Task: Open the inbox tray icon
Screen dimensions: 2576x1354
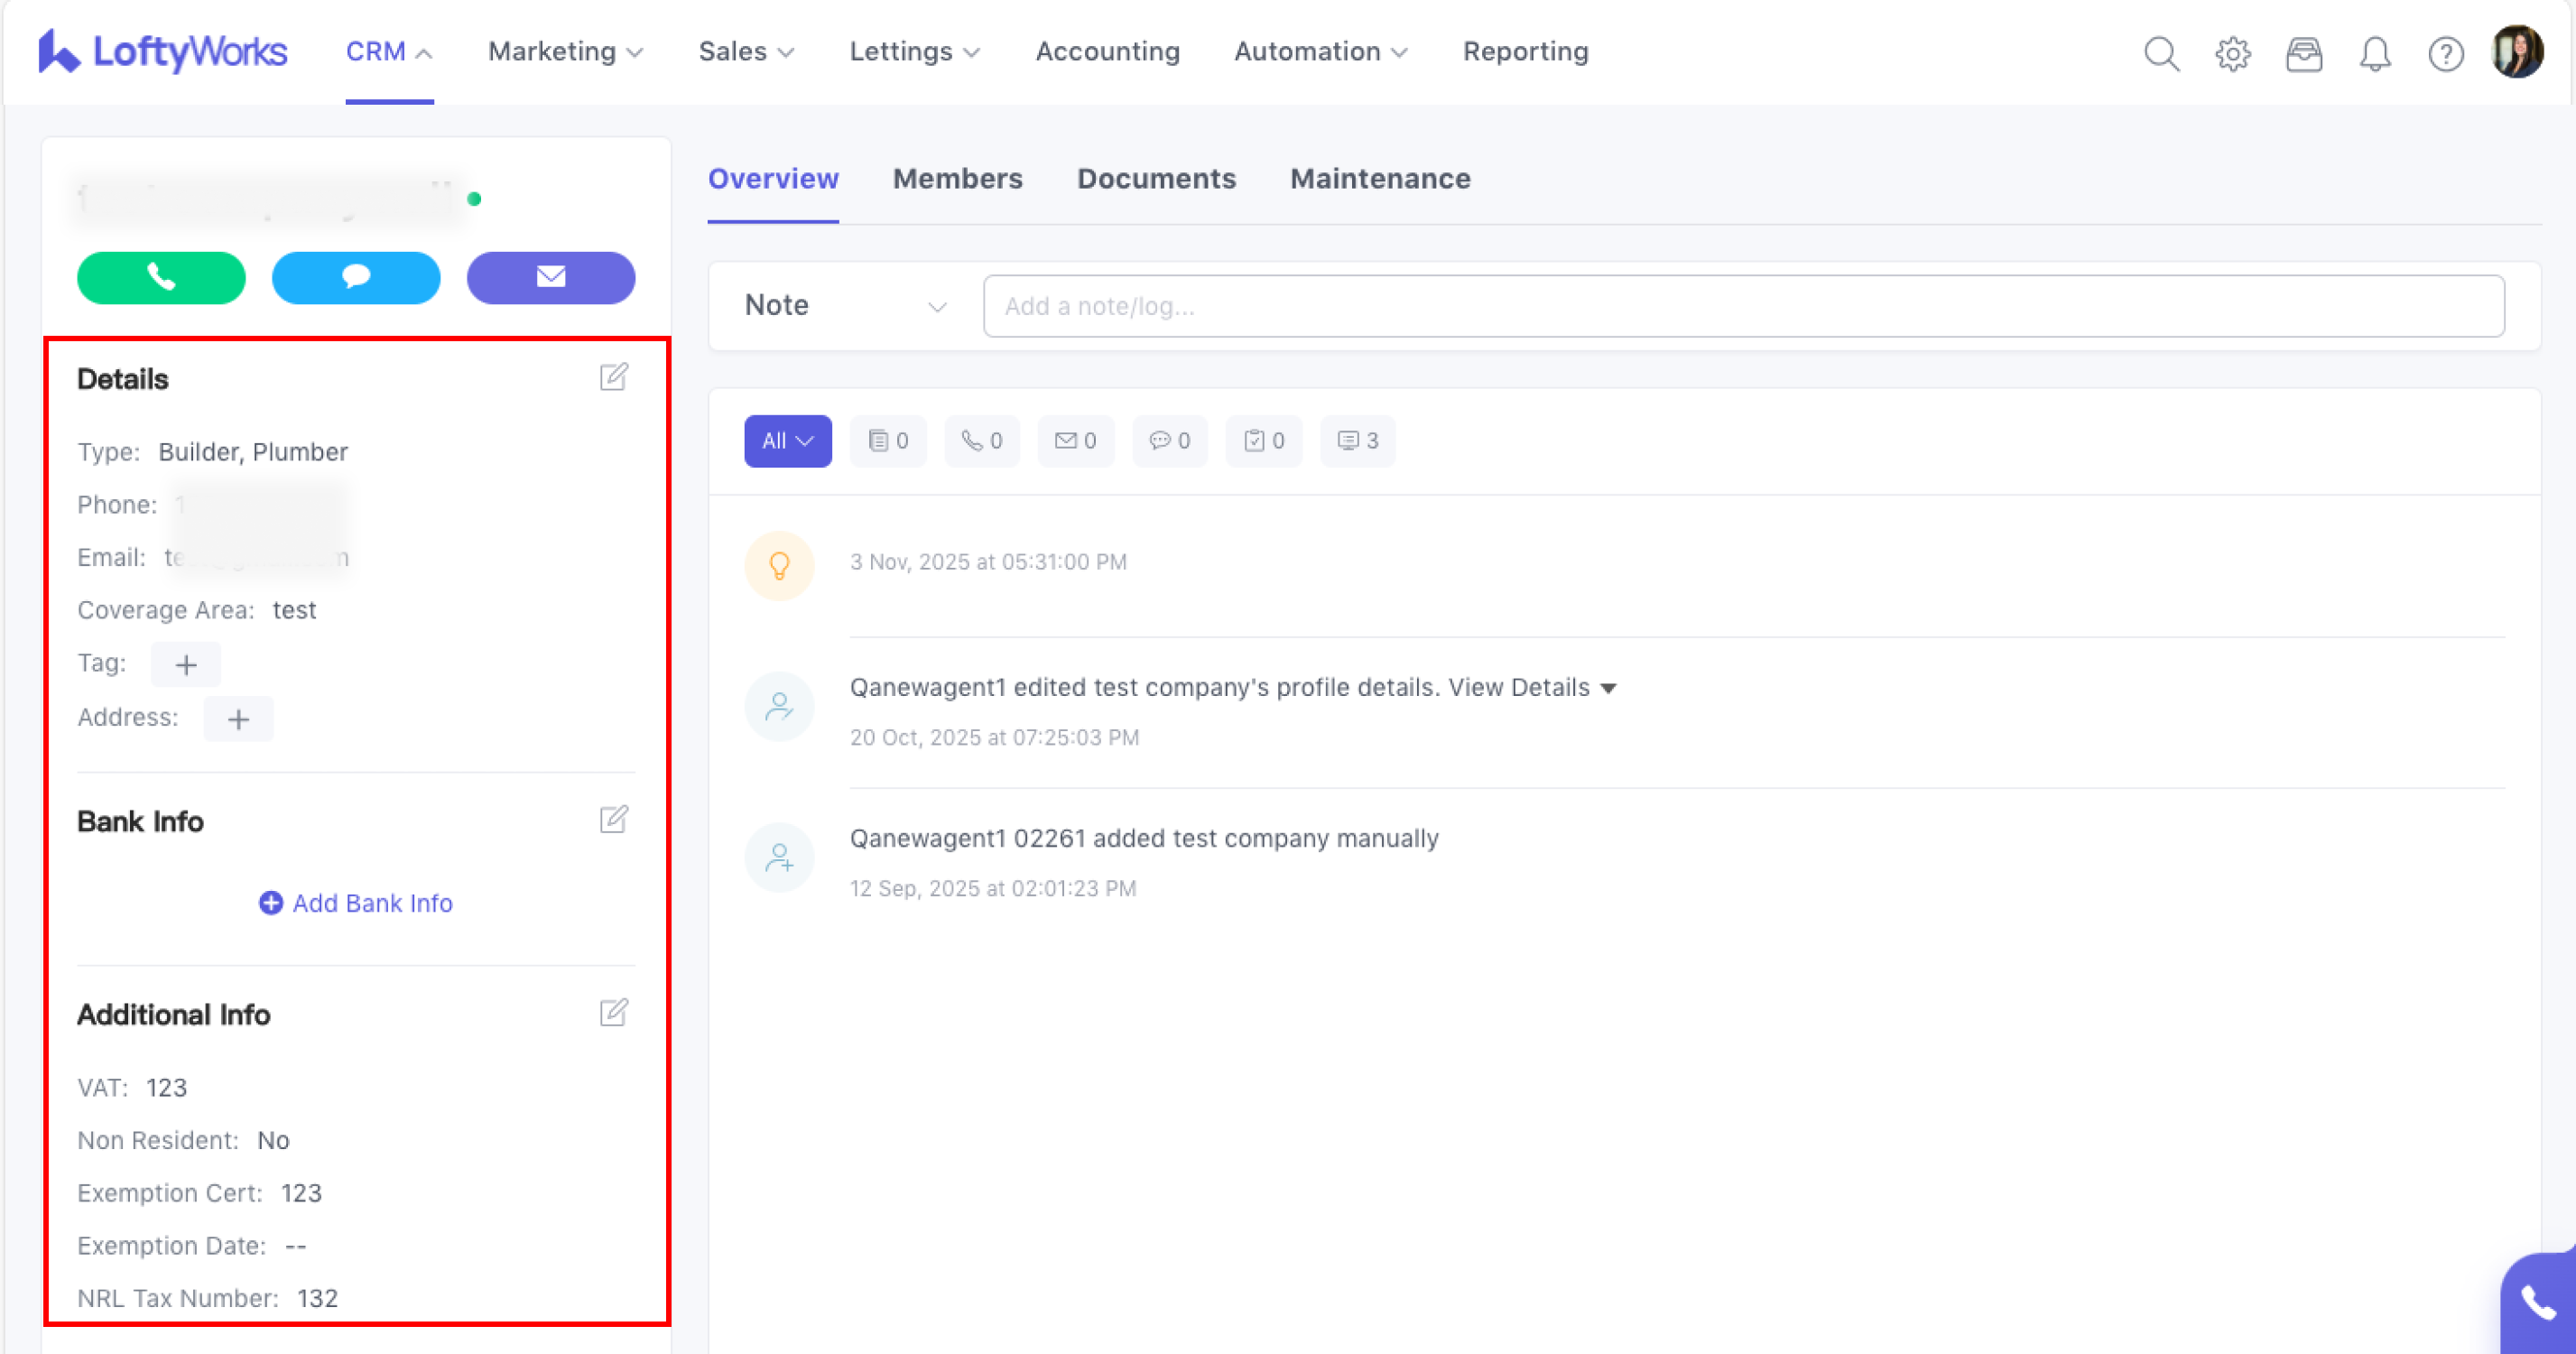Action: click(2304, 53)
